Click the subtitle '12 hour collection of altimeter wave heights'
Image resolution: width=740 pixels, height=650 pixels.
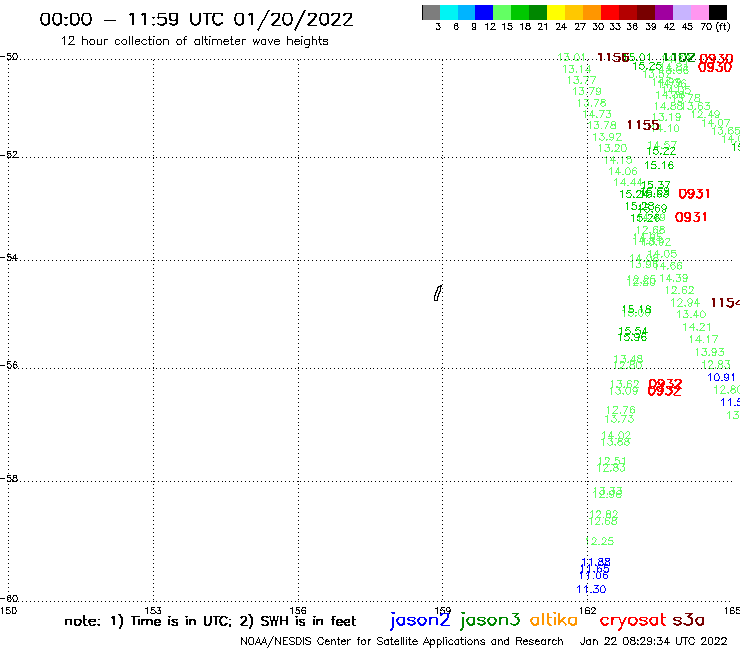[194, 41]
